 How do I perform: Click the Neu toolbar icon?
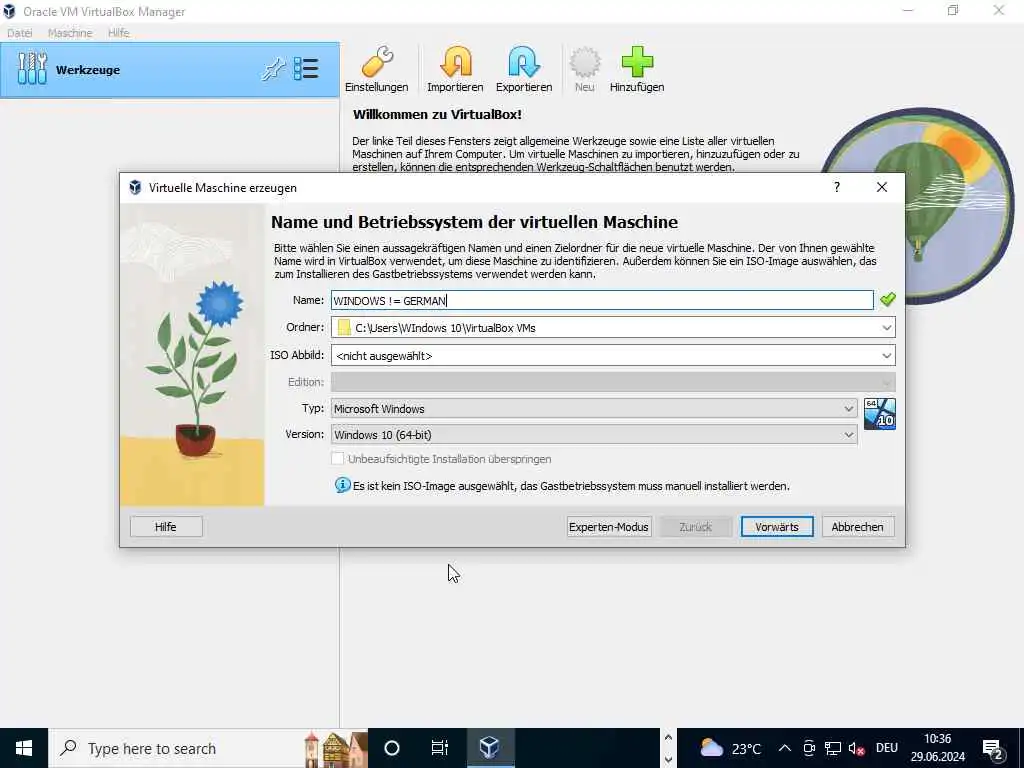point(584,62)
